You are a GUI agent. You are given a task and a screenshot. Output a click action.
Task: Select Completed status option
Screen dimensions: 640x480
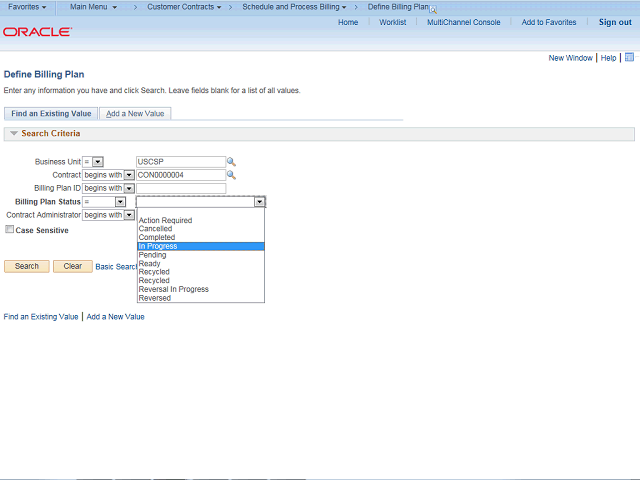click(201, 238)
